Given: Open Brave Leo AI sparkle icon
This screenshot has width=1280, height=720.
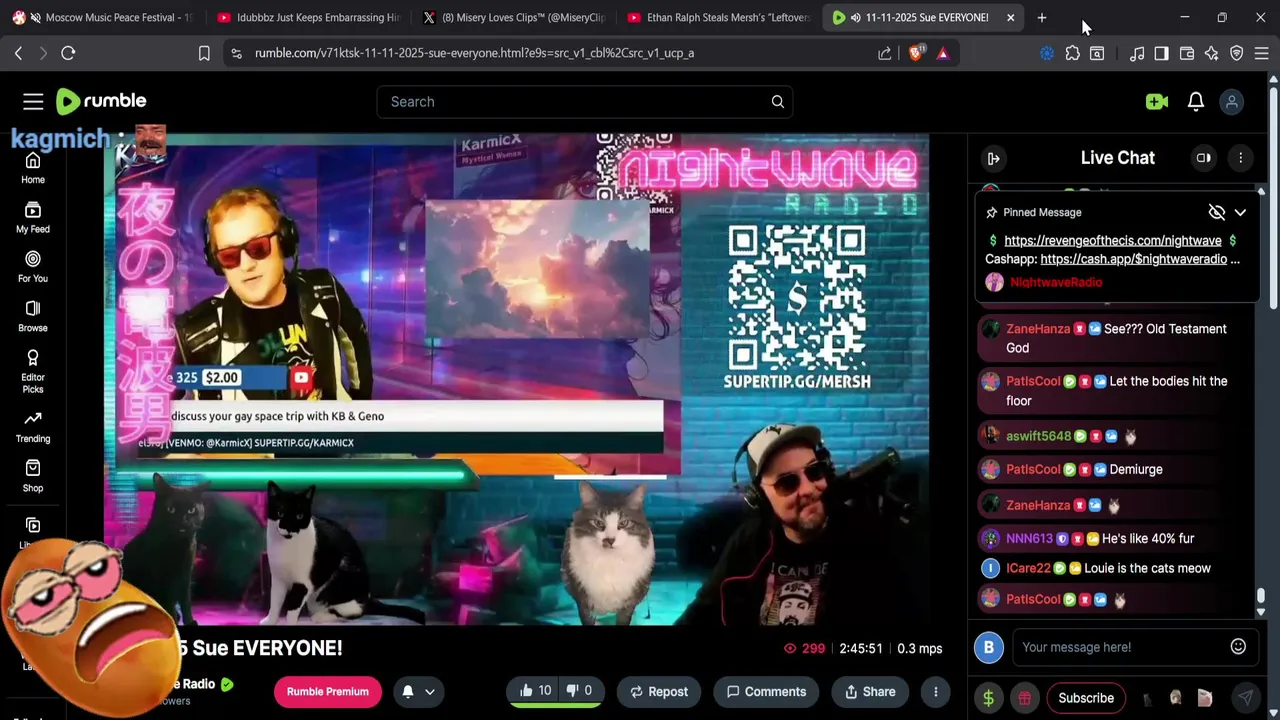Looking at the screenshot, I should click(x=1211, y=53).
